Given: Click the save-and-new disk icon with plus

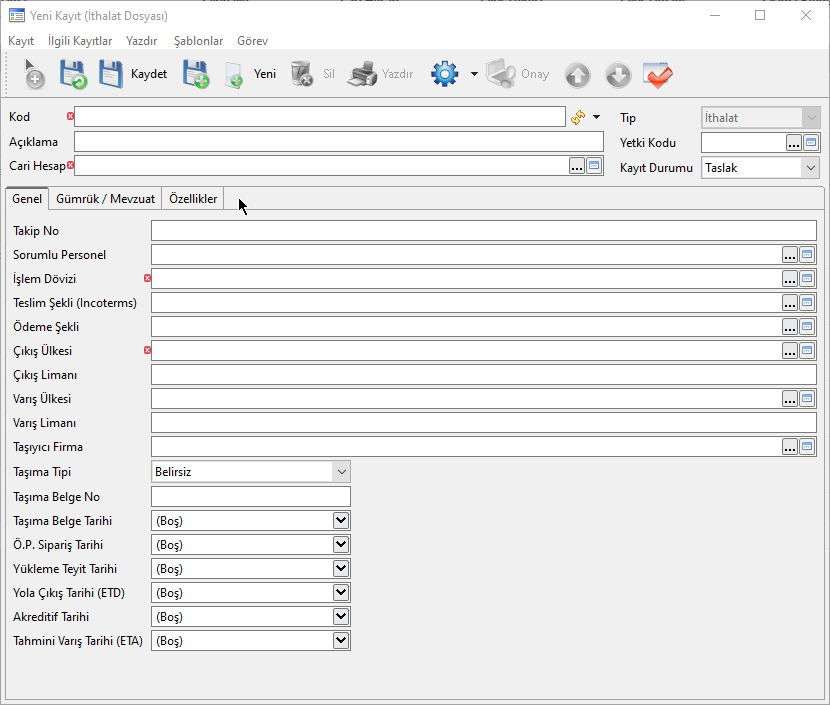Looking at the screenshot, I should tap(195, 75).
